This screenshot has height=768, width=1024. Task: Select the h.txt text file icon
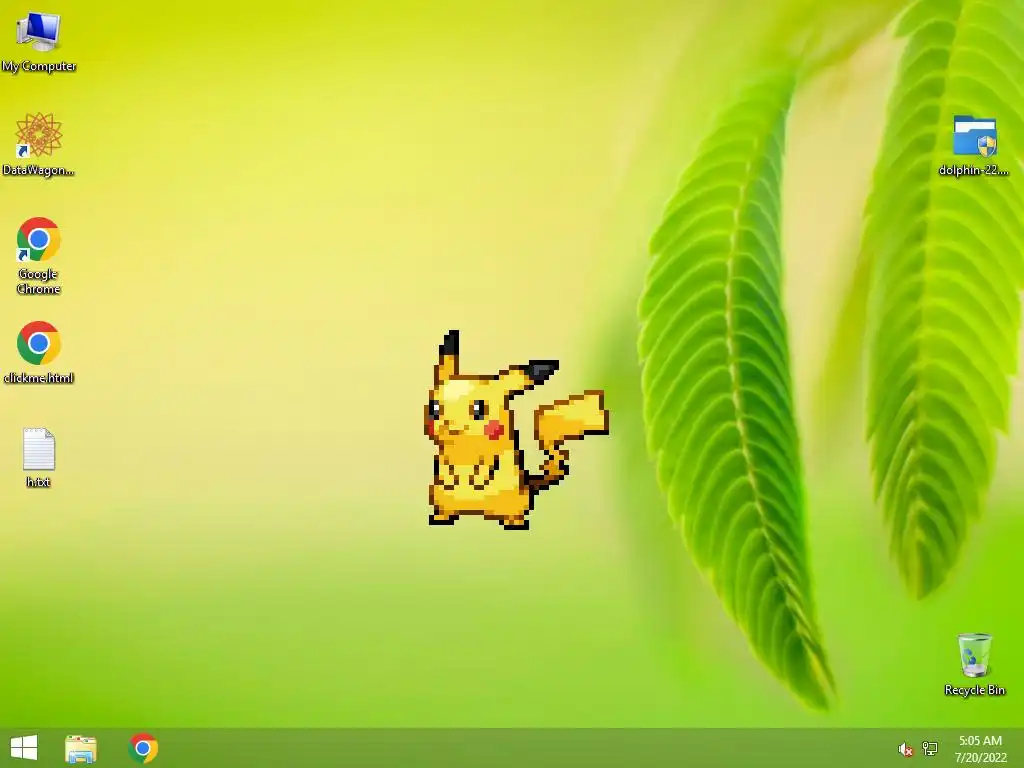(x=39, y=449)
